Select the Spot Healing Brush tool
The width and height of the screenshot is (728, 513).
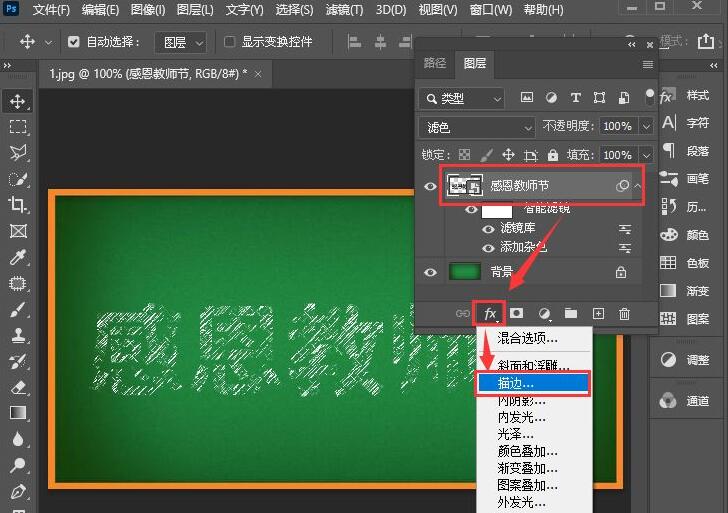point(18,283)
